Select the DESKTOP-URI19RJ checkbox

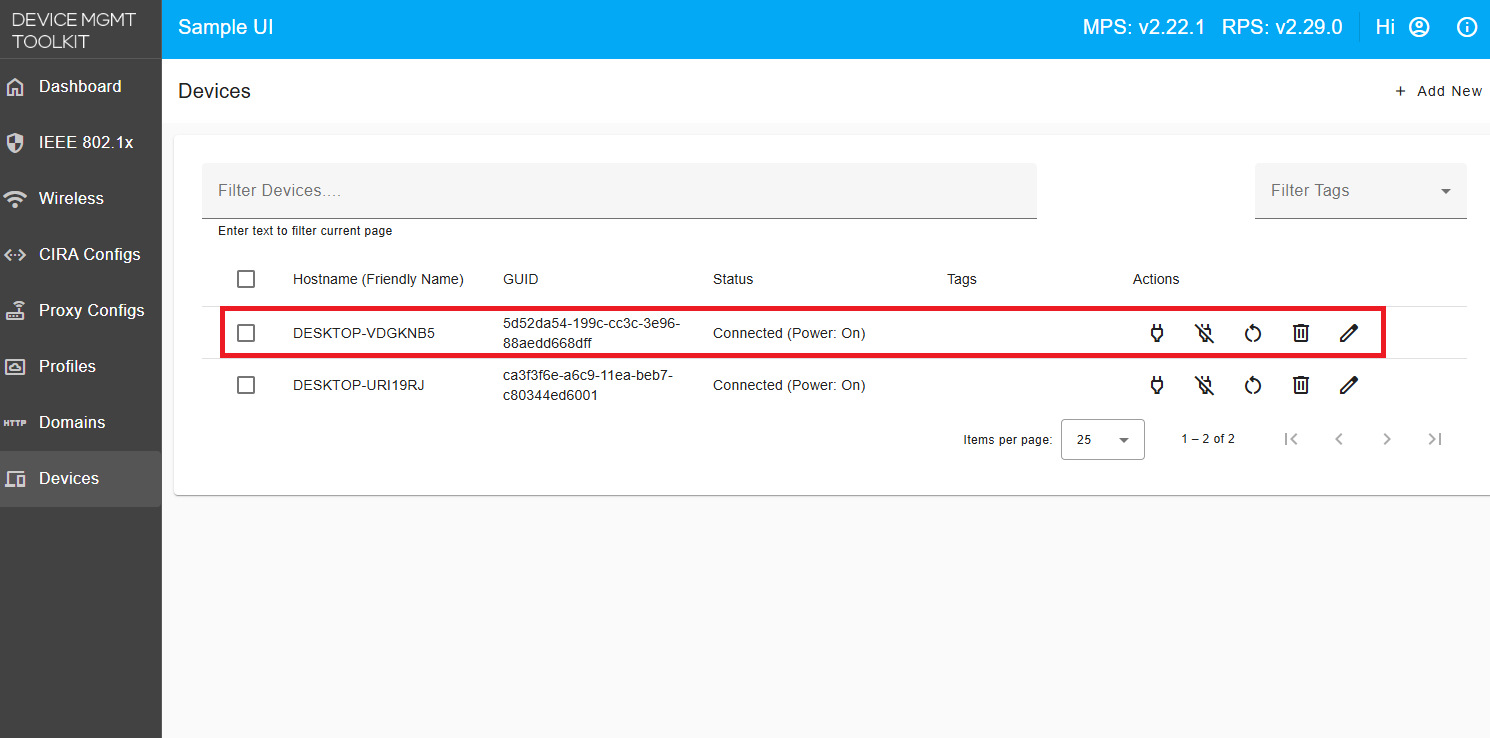click(246, 385)
